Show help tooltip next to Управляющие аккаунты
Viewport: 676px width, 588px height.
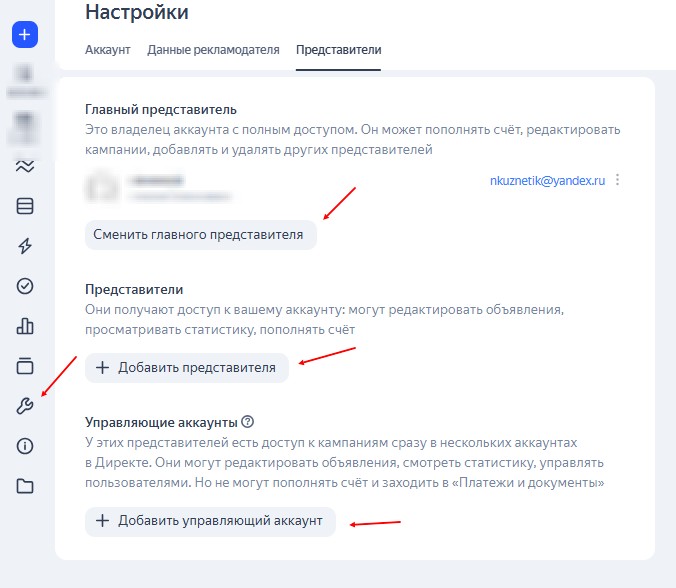click(247, 421)
